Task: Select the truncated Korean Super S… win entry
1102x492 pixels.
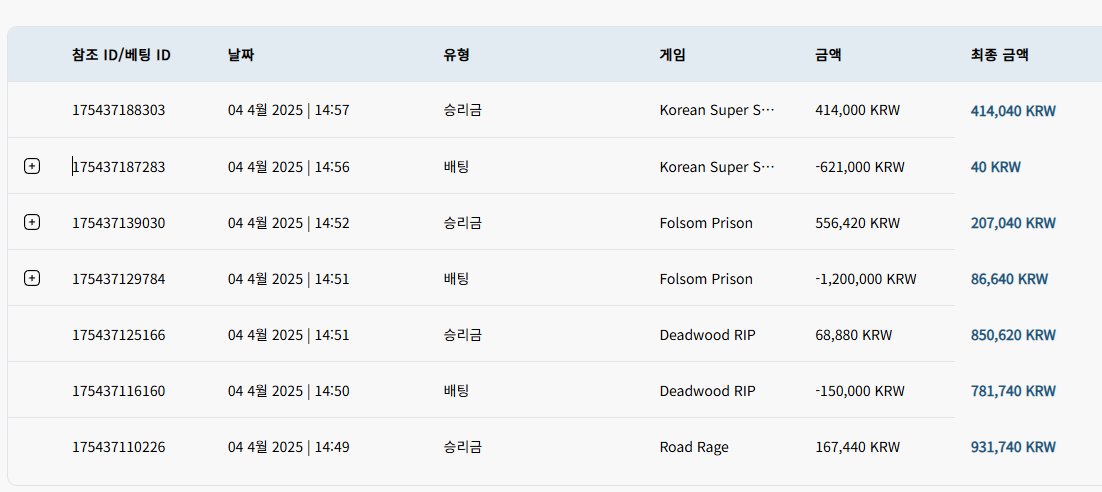Action: click(x=717, y=110)
